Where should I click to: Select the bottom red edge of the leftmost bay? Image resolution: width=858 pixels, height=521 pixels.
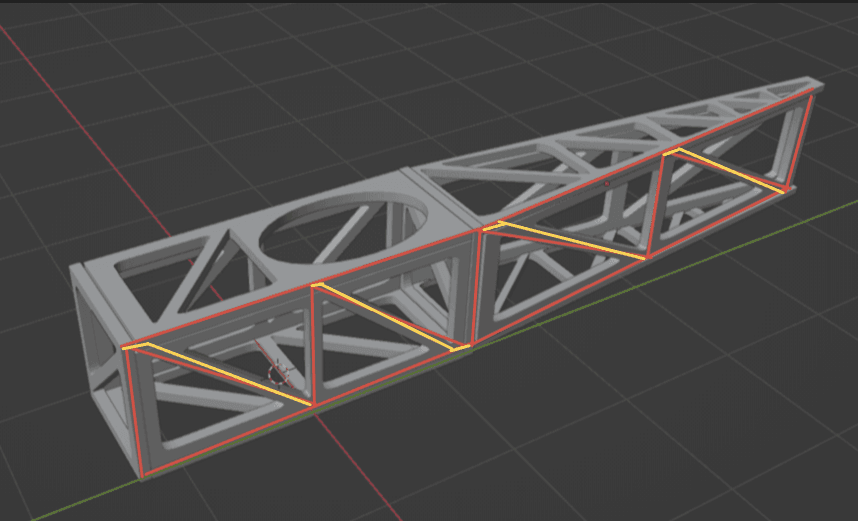pyautogui.click(x=230, y=437)
